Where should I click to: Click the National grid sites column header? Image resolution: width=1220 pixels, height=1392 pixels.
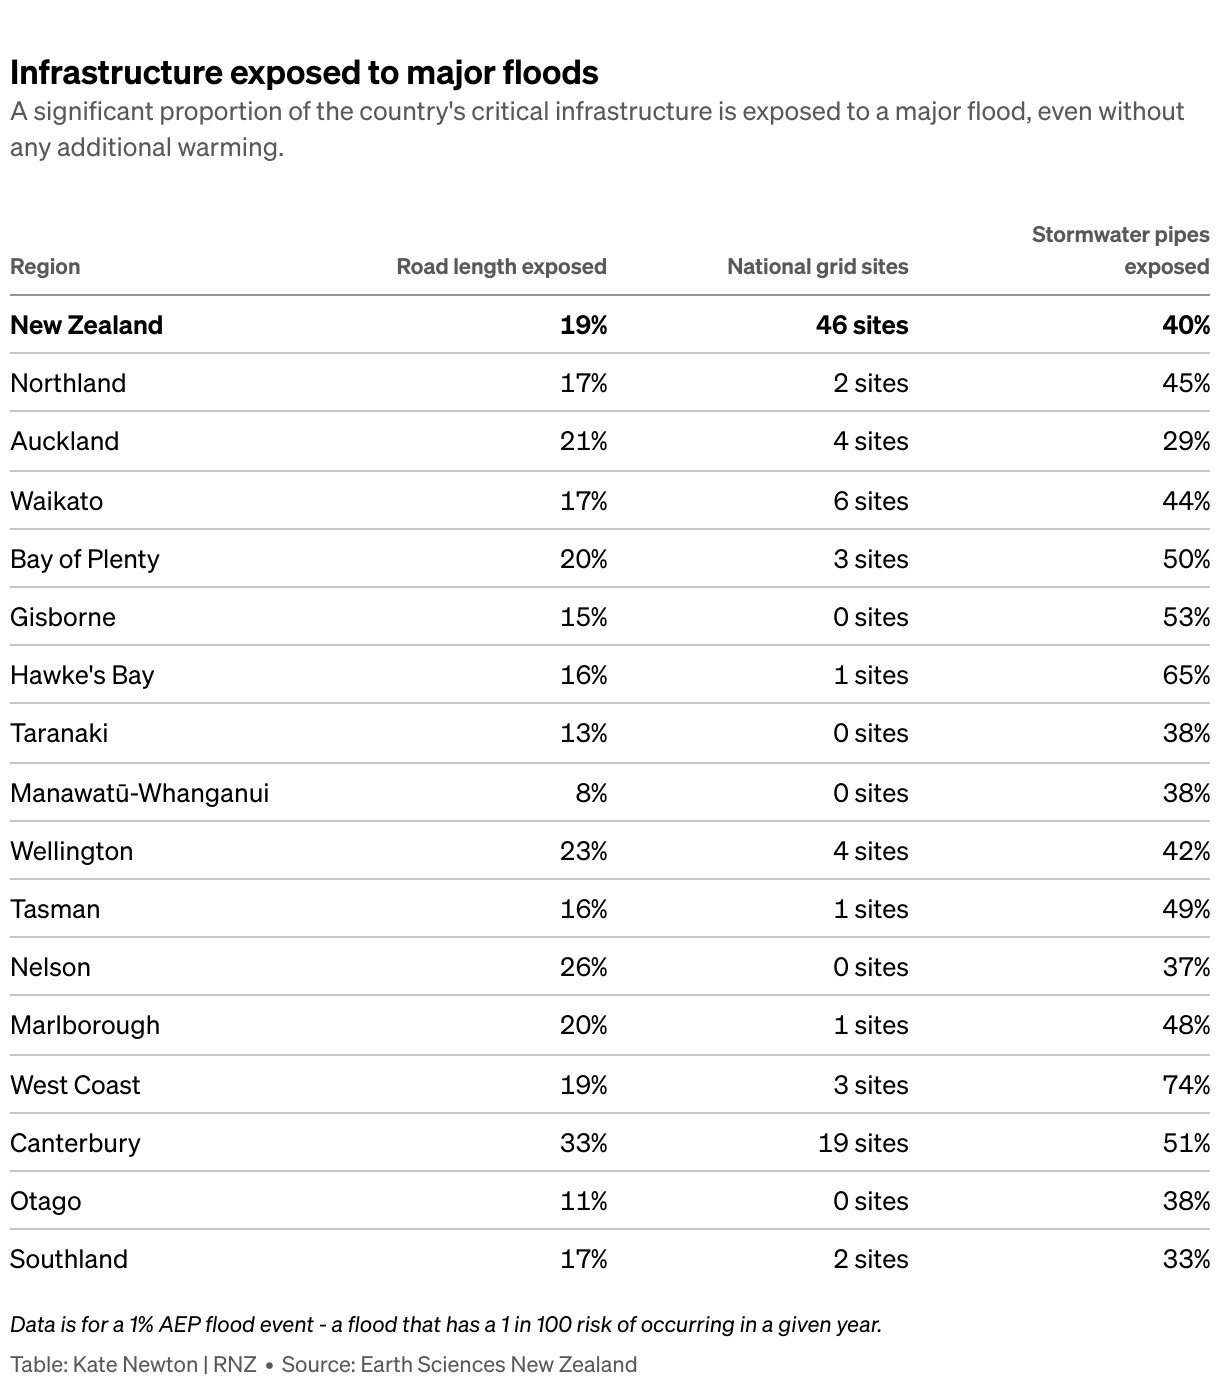(817, 267)
